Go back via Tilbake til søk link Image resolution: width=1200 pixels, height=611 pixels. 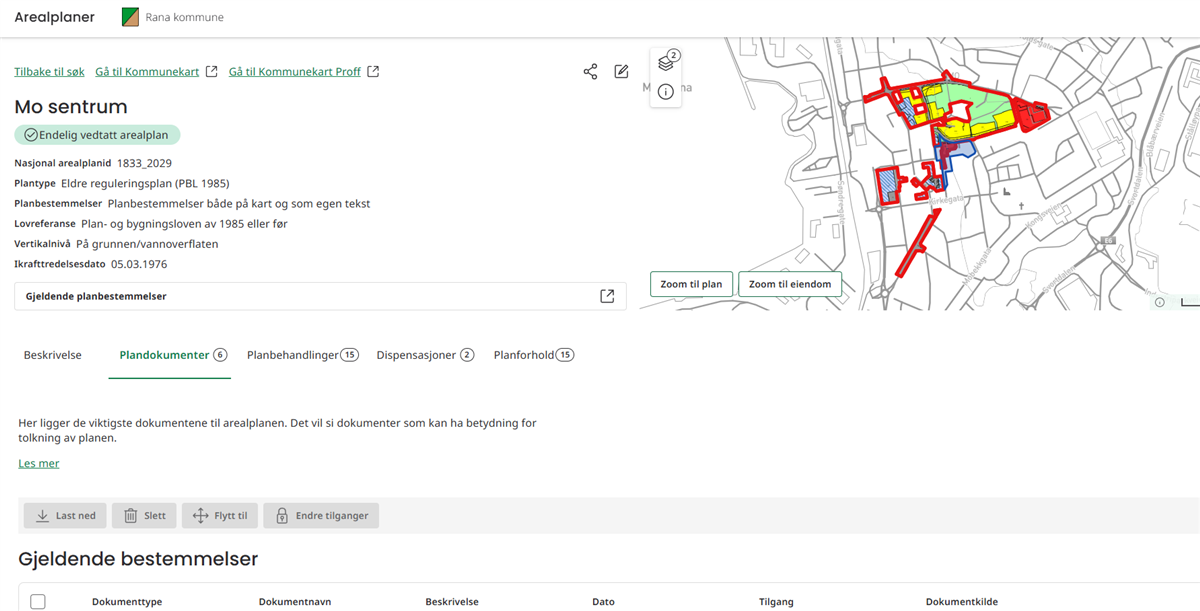click(49, 72)
